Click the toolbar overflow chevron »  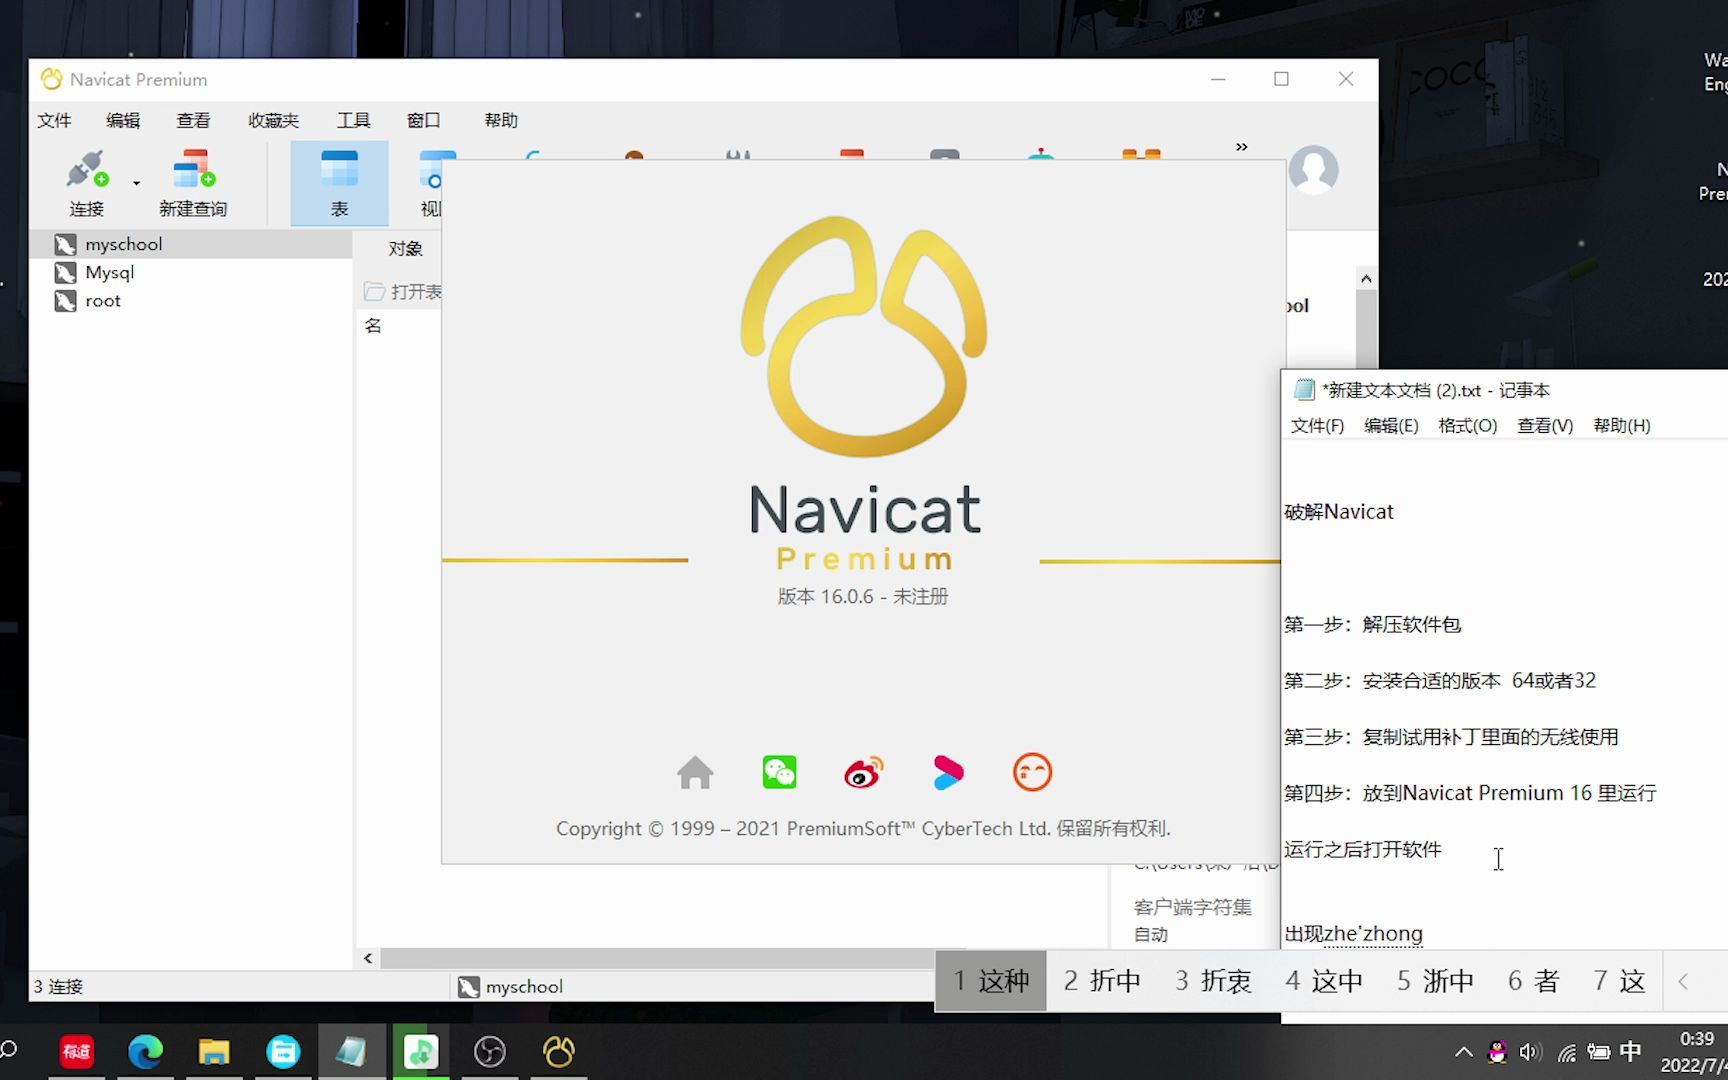(x=1242, y=147)
